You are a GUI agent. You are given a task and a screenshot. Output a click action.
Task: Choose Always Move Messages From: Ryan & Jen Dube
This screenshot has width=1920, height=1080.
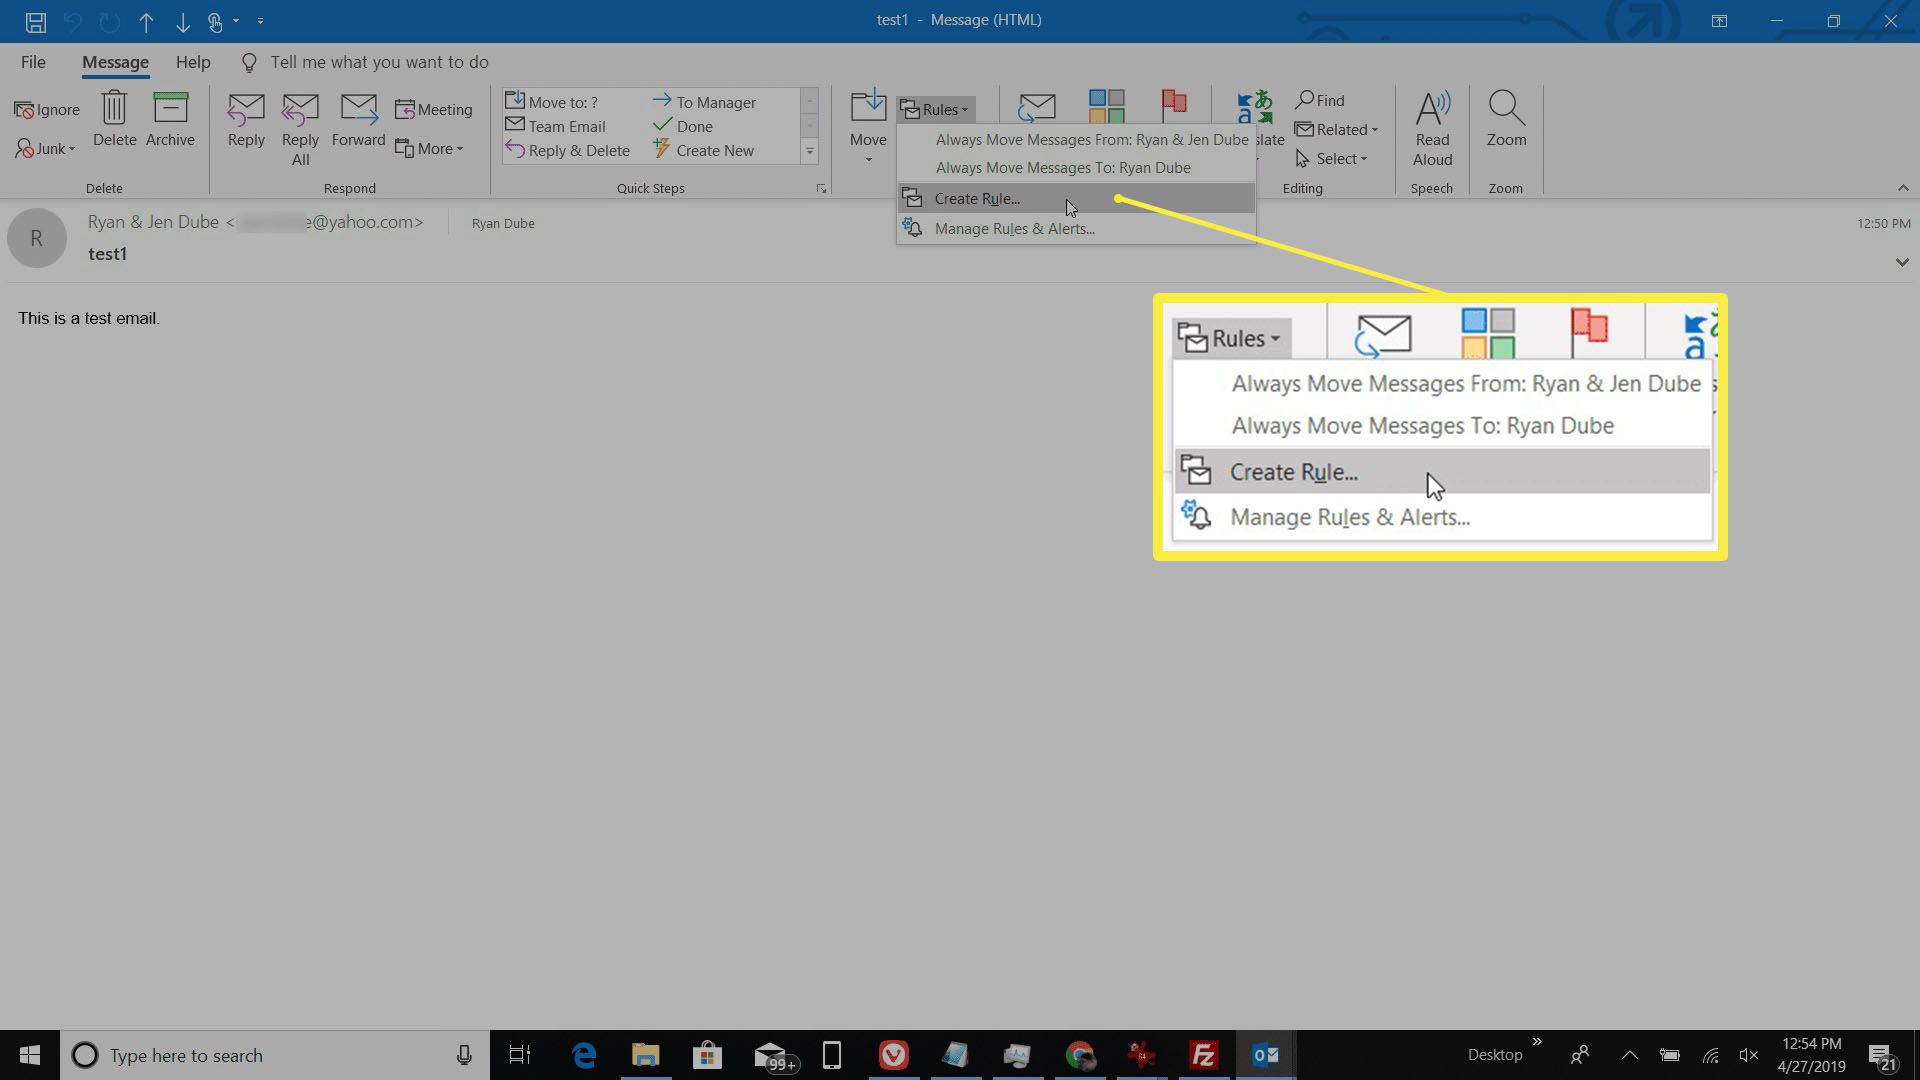coord(1076,139)
